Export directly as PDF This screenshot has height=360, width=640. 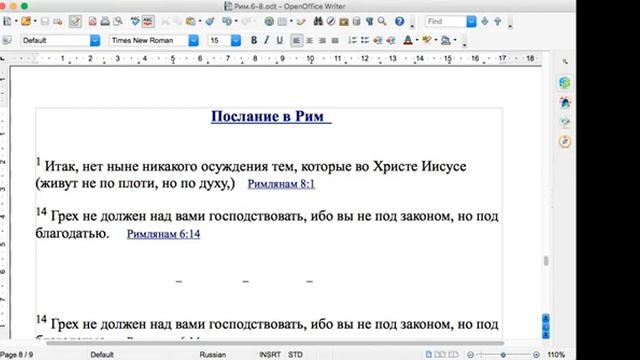(93, 21)
